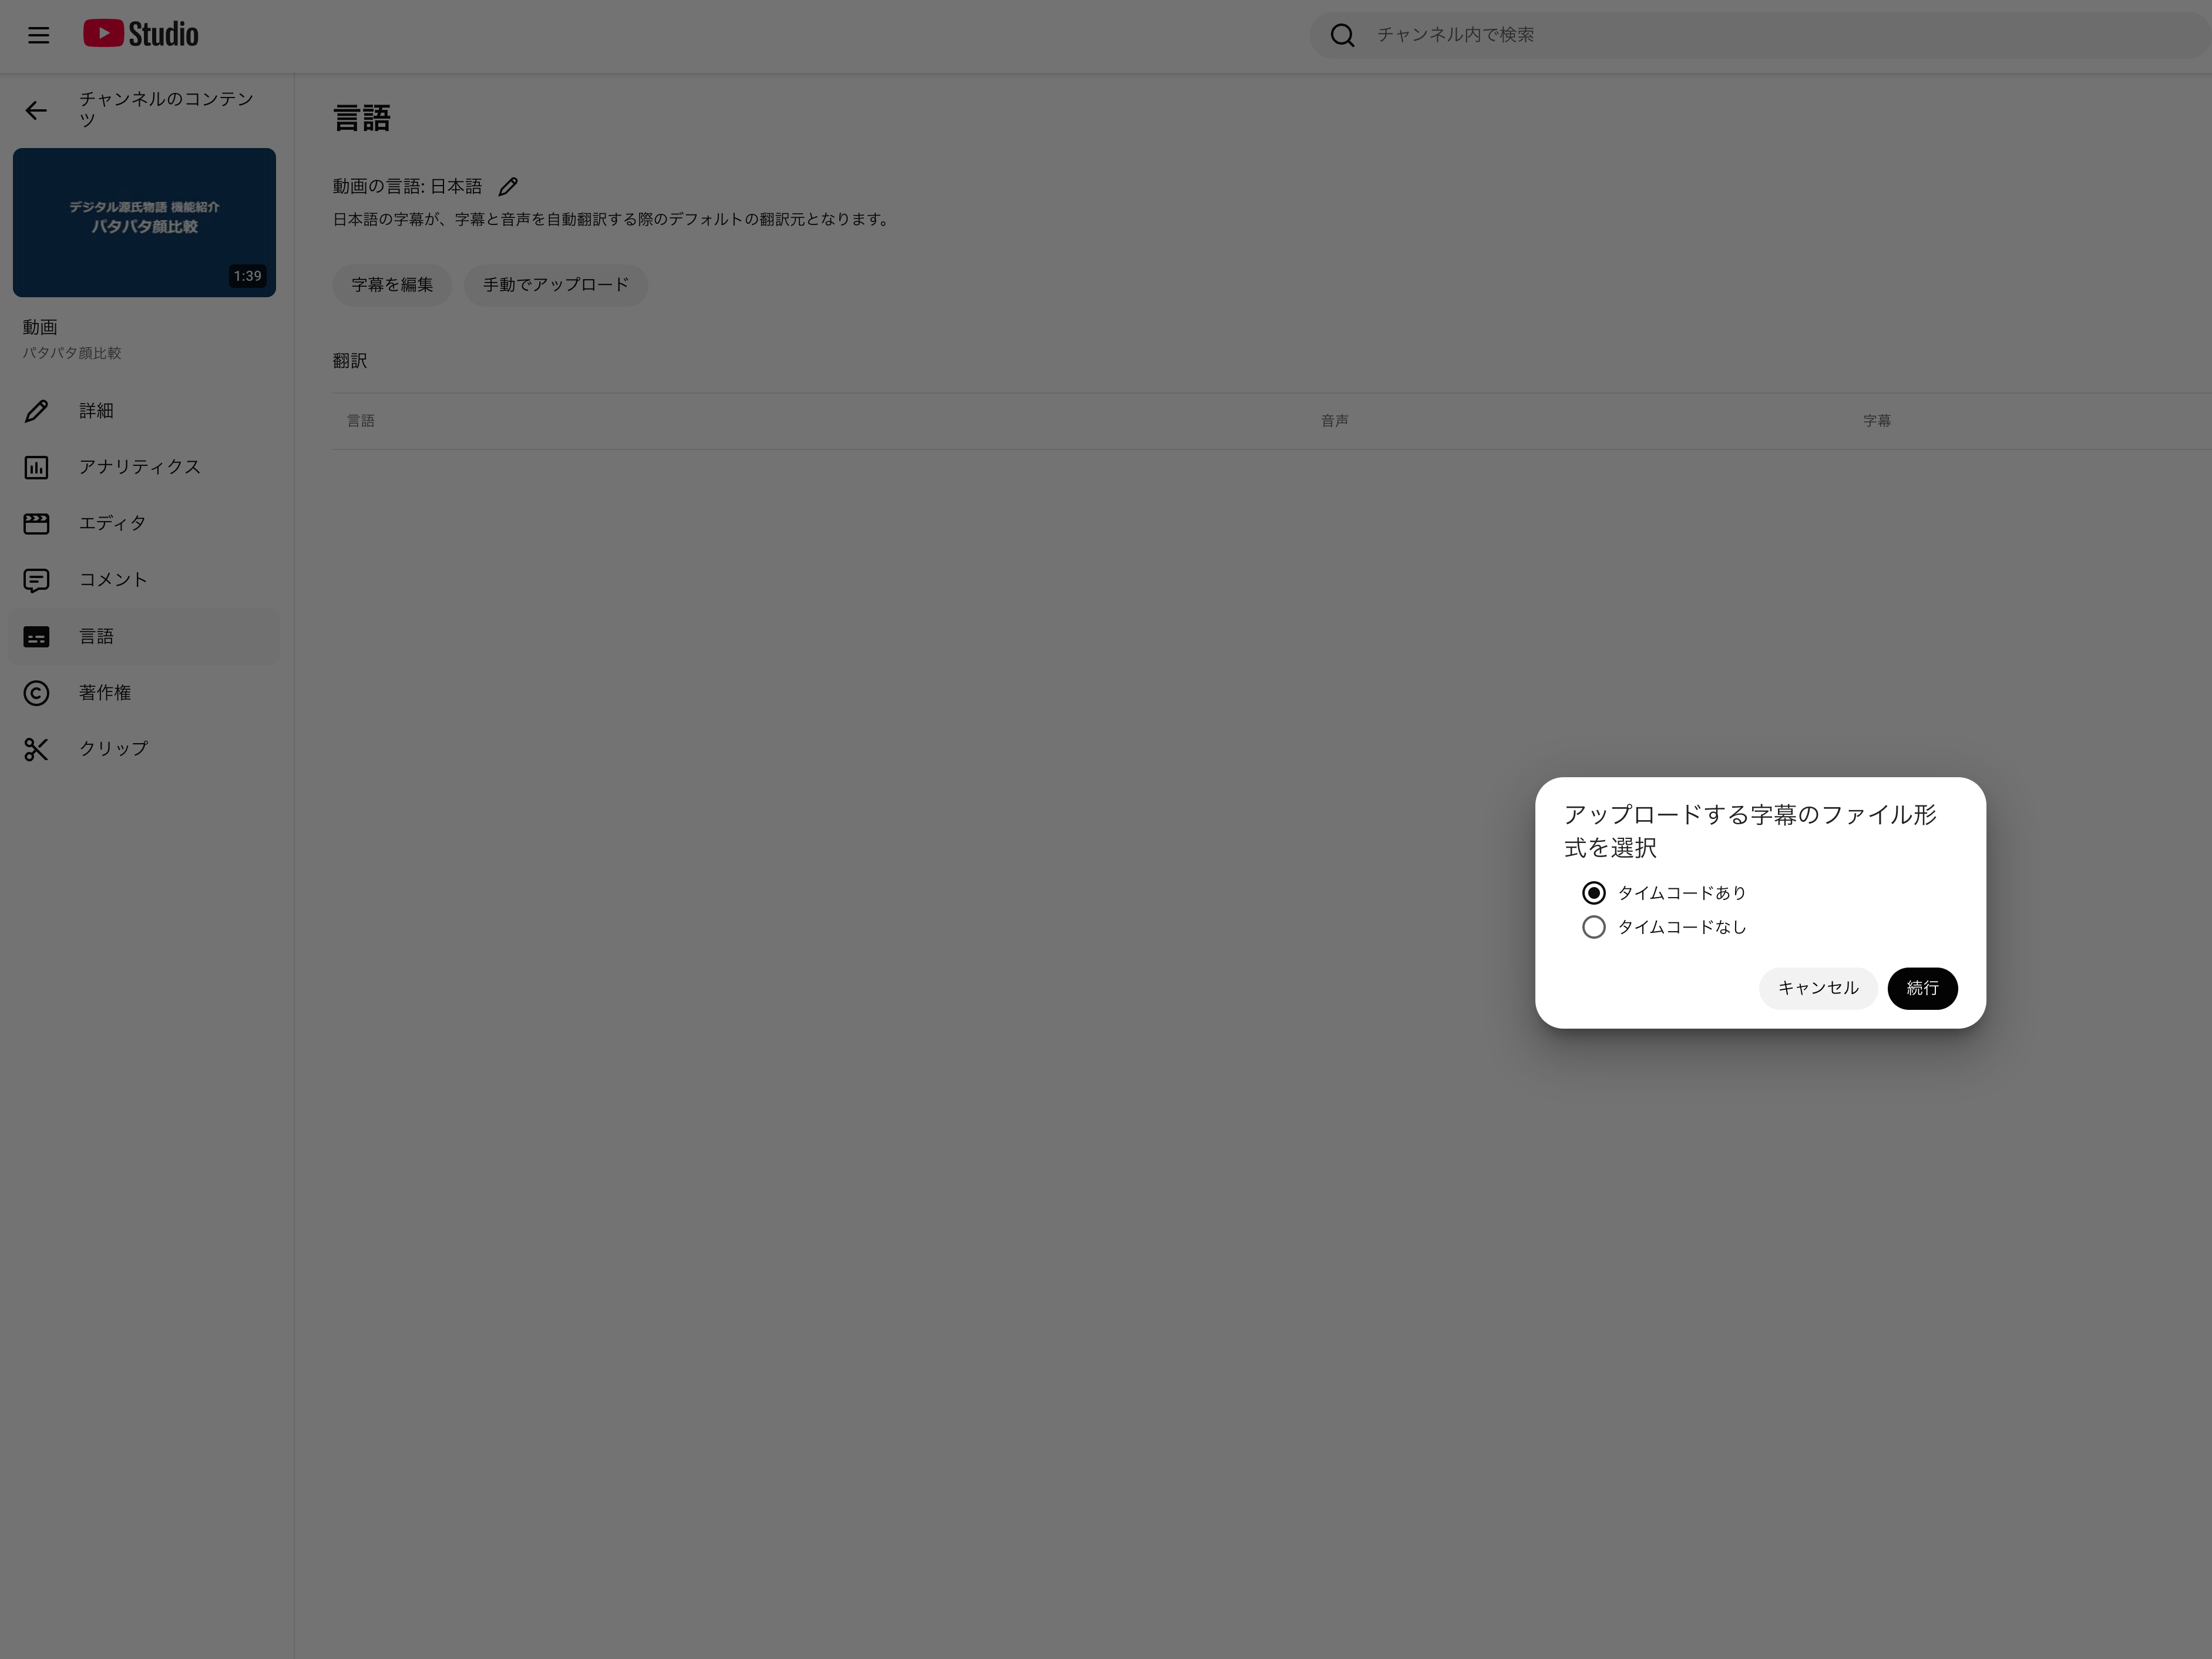Viewport: 2212px width, 1659px height.
Task: Select the タイムコードなし radio option
Action: [1594, 927]
